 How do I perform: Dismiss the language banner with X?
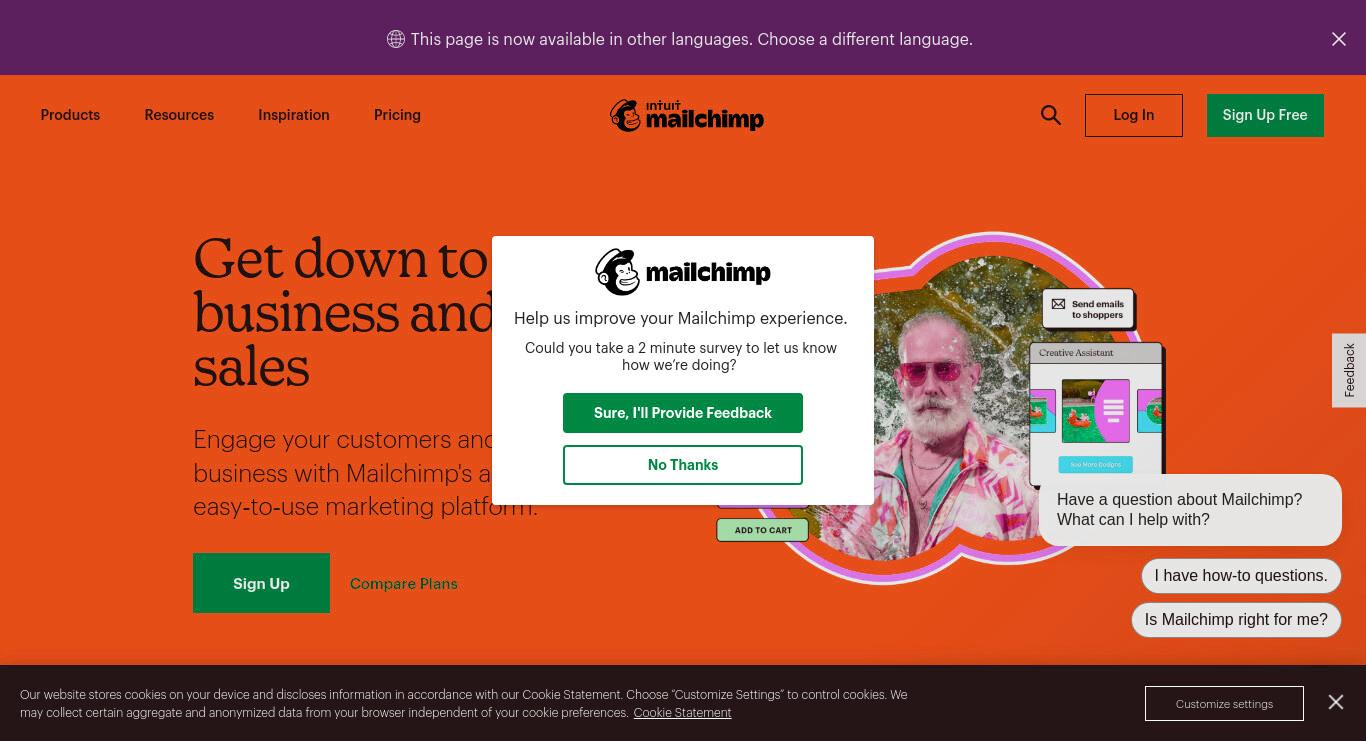(1339, 39)
